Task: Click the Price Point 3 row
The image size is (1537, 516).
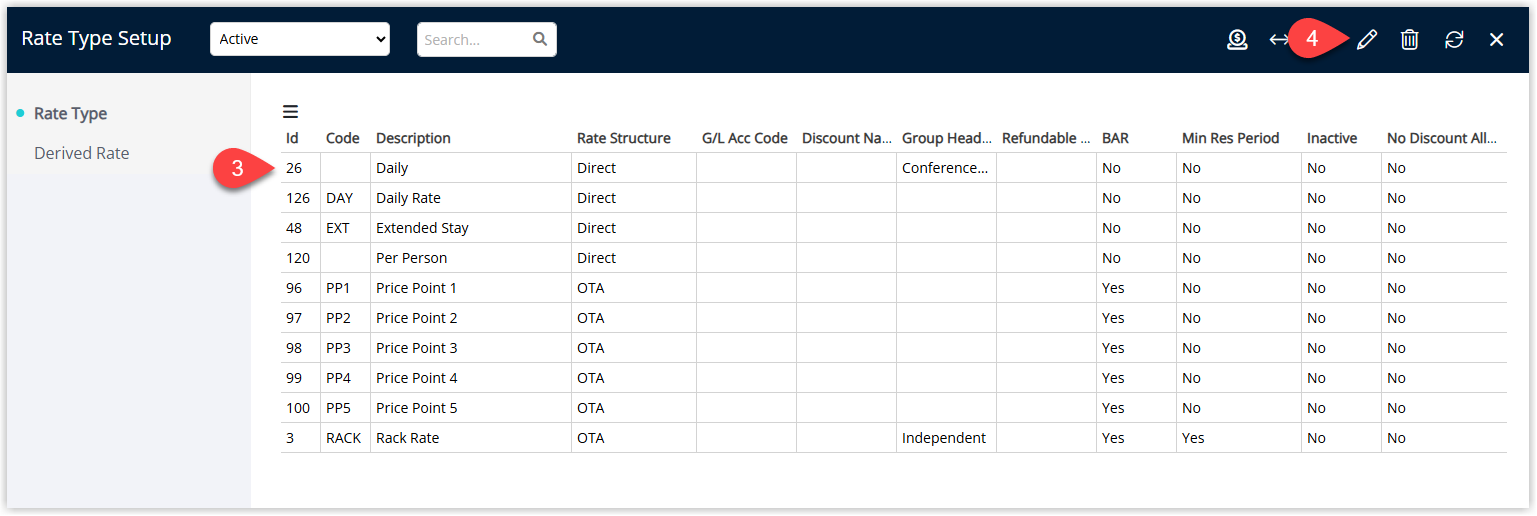Action: click(893, 348)
